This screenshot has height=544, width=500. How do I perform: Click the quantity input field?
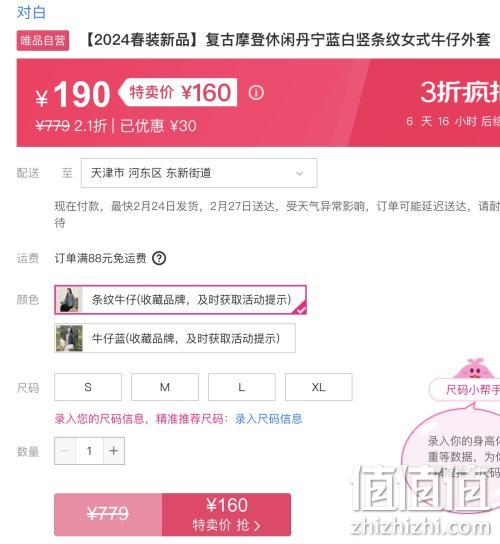pyautogui.click(x=90, y=451)
